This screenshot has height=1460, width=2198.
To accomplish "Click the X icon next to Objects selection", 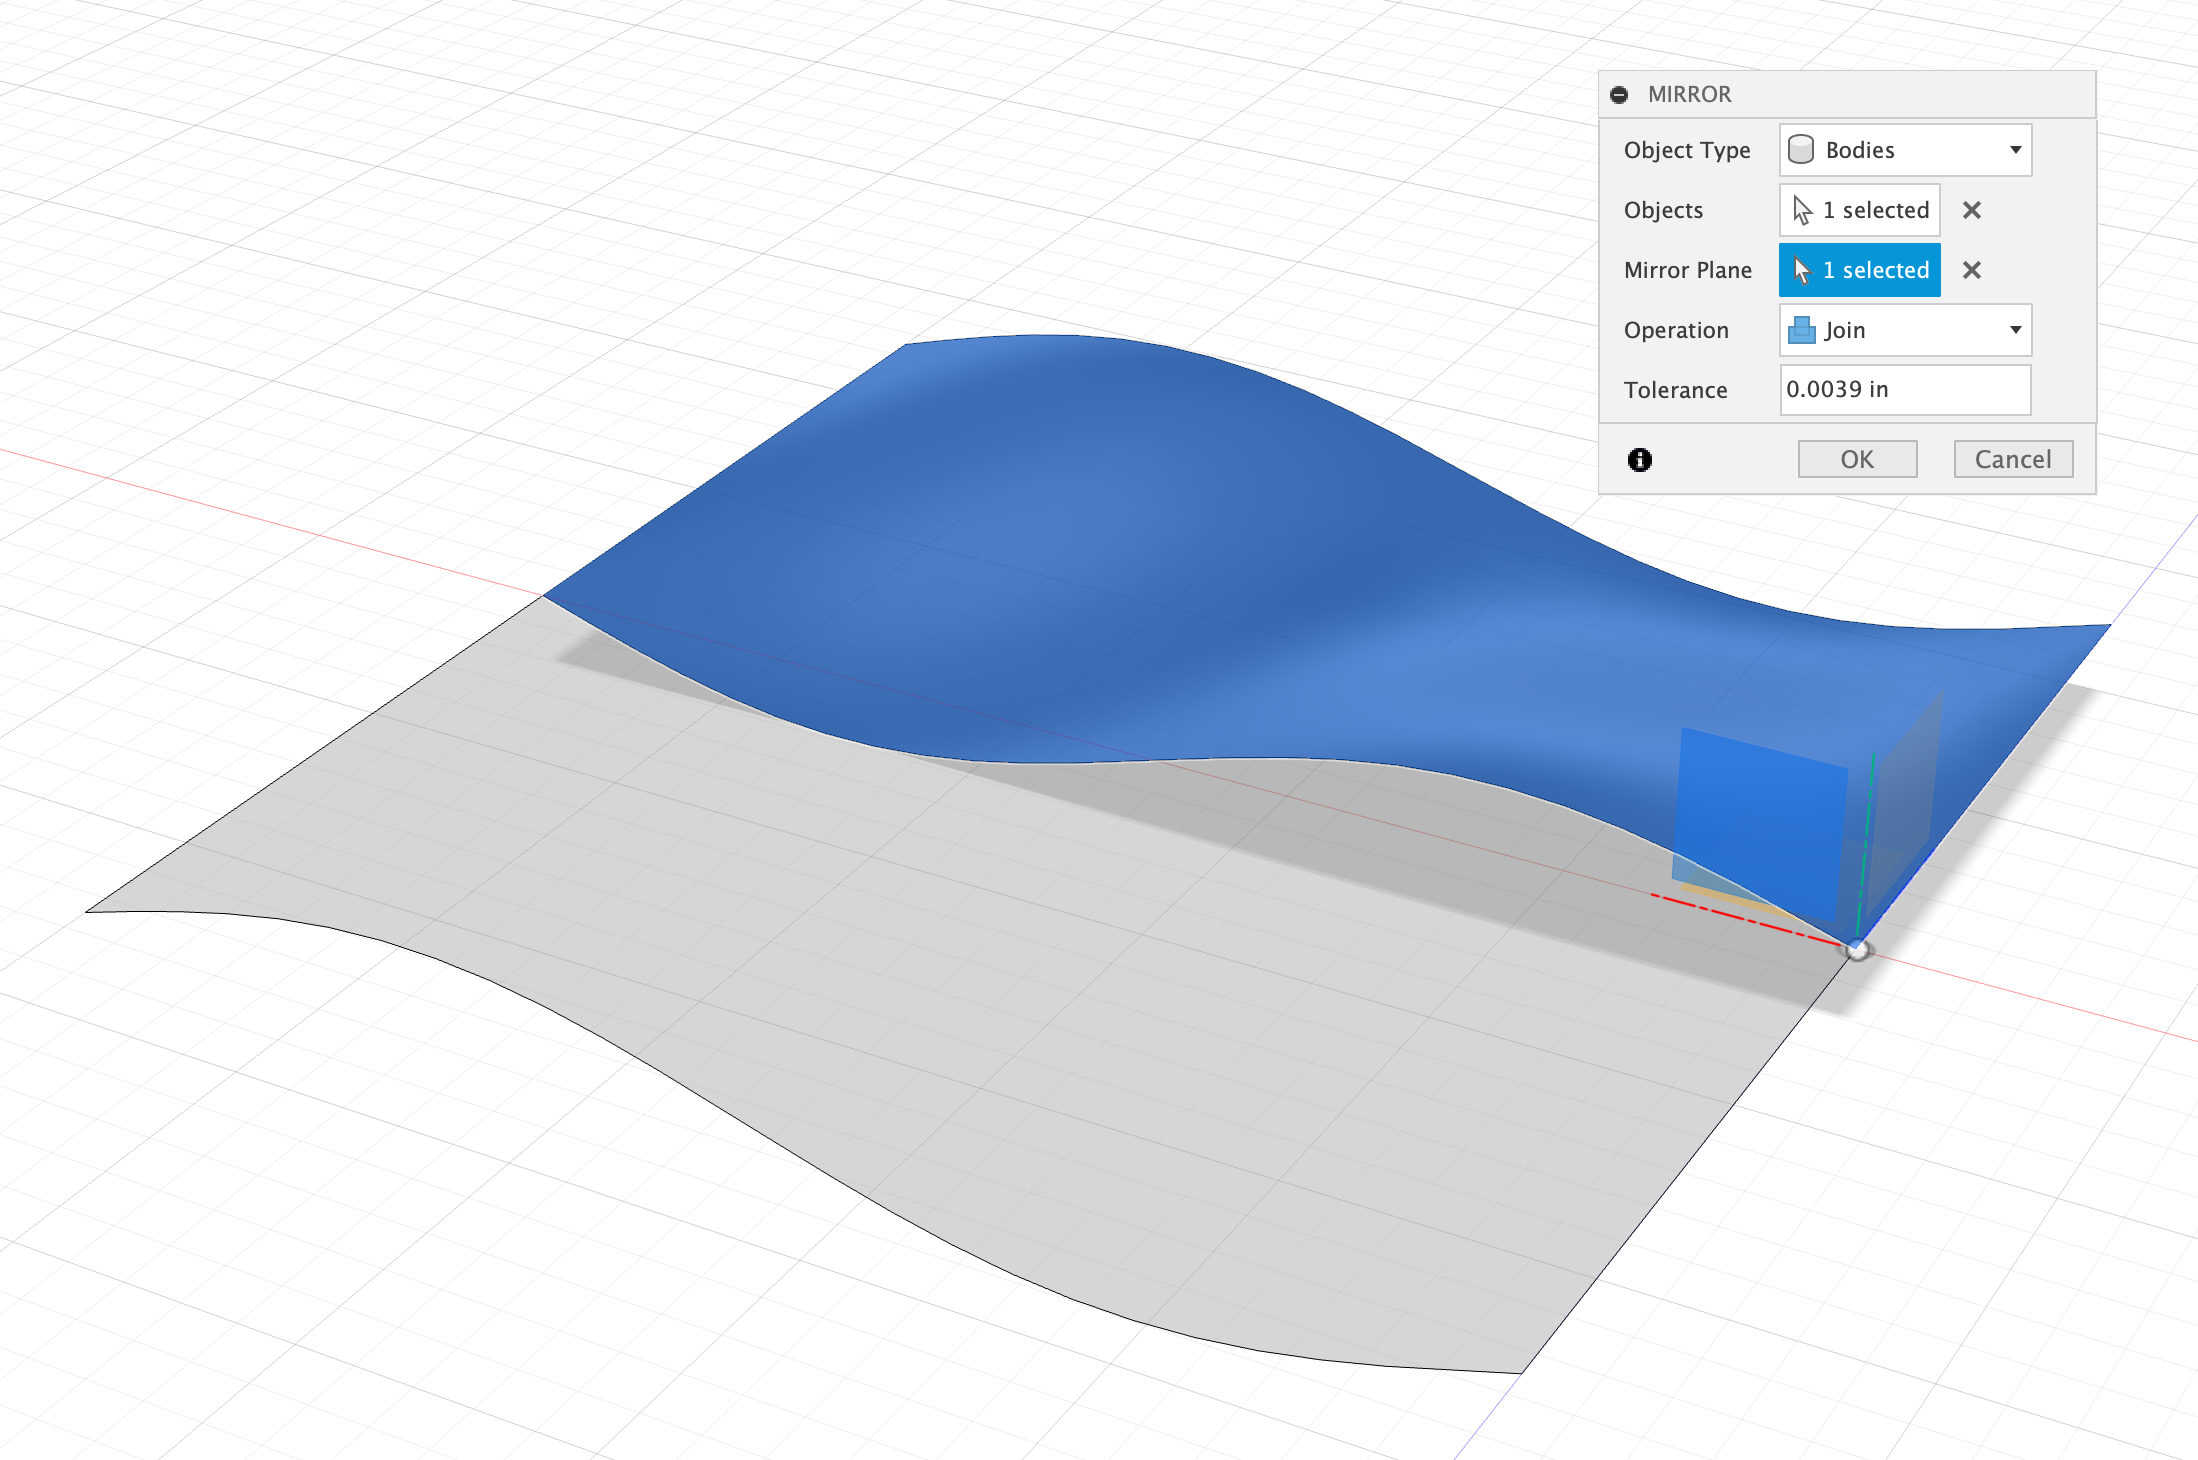I will tap(1973, 209).
